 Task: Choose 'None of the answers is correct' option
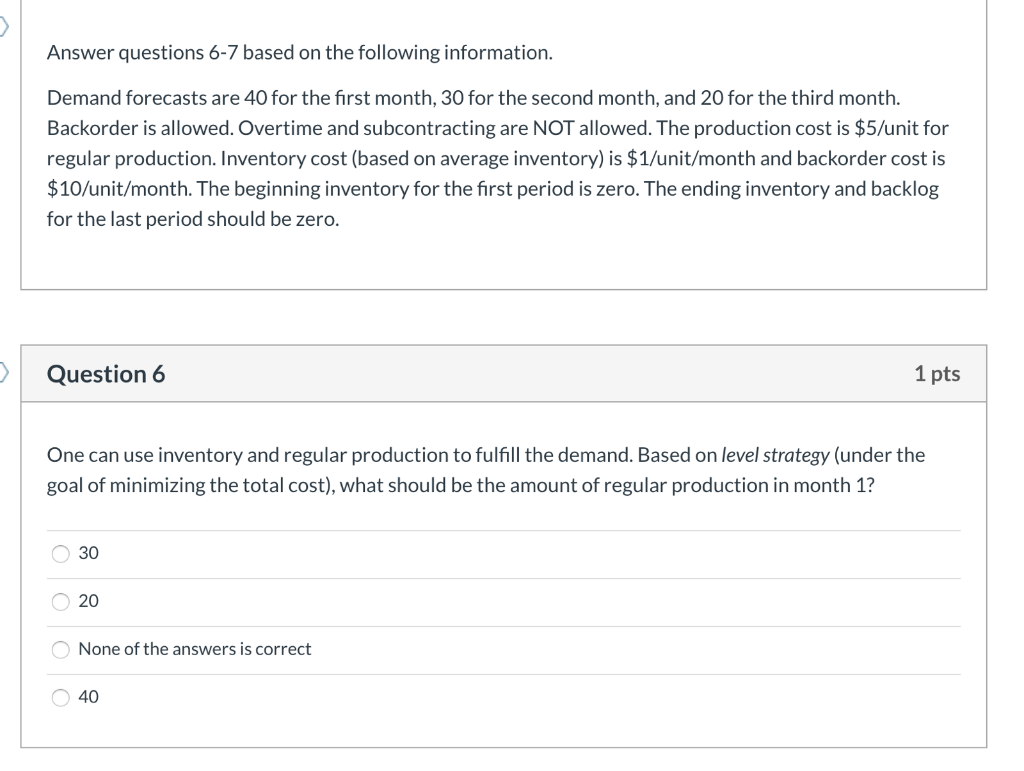(x=61, y=649)
